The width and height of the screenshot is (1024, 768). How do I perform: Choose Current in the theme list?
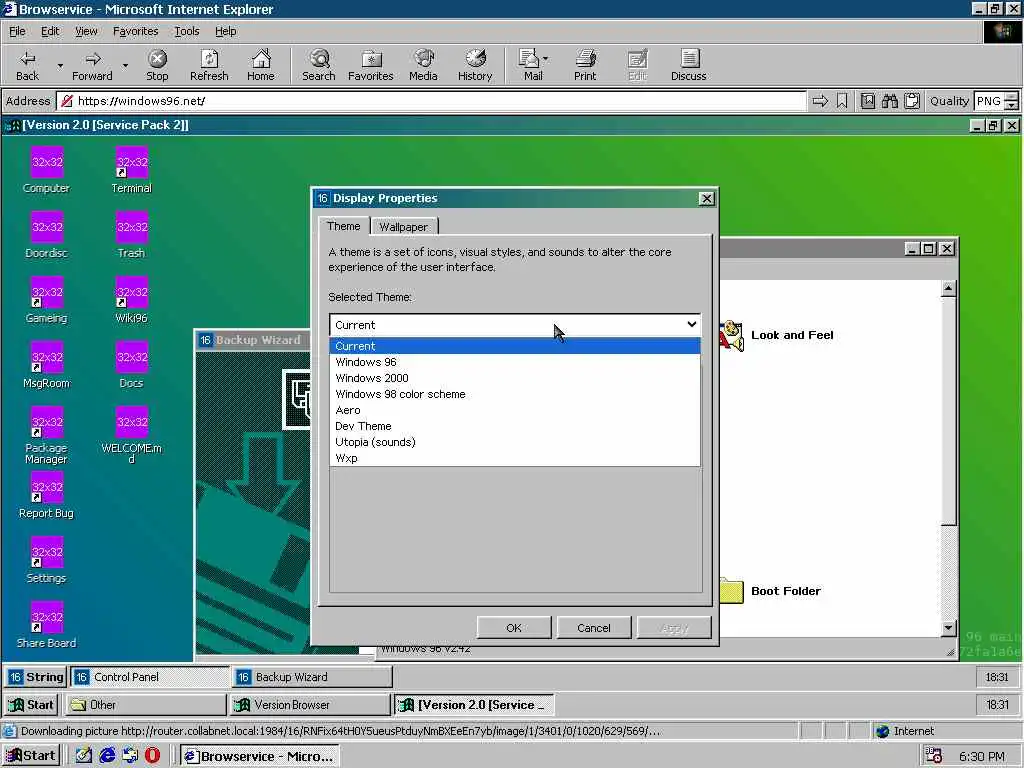click(x=515, y=346)
